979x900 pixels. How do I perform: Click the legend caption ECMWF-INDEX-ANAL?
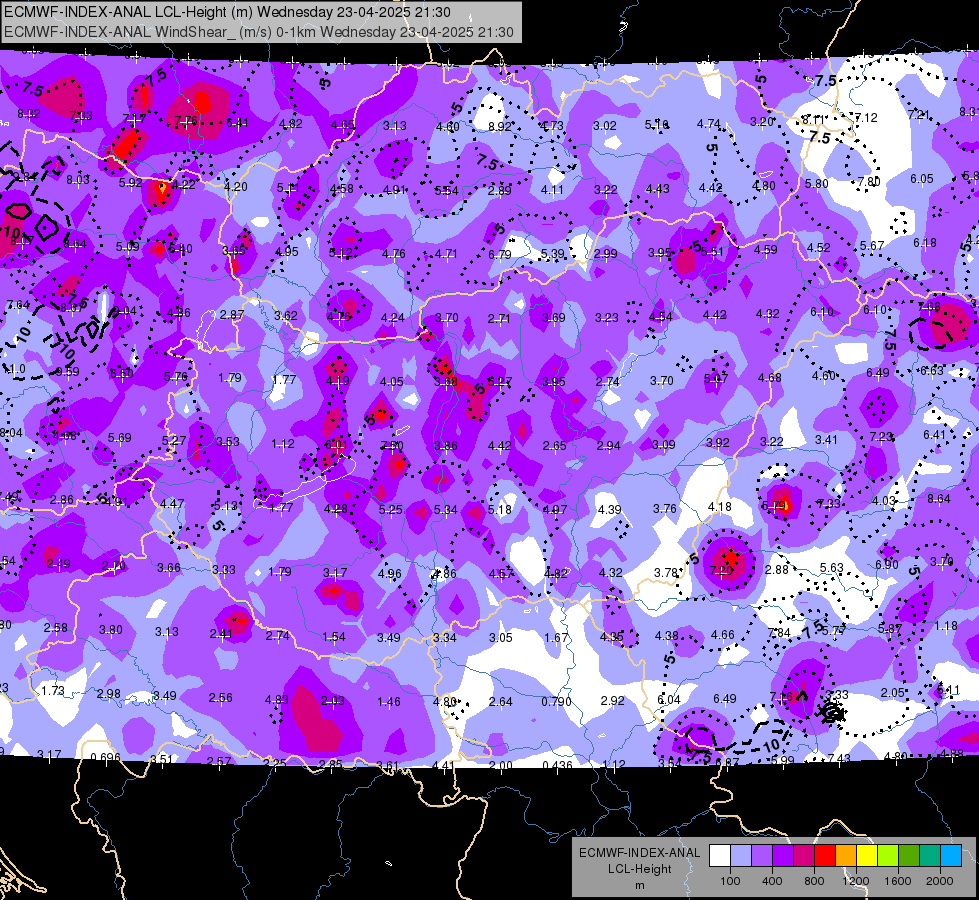click(x=640, y=853)
